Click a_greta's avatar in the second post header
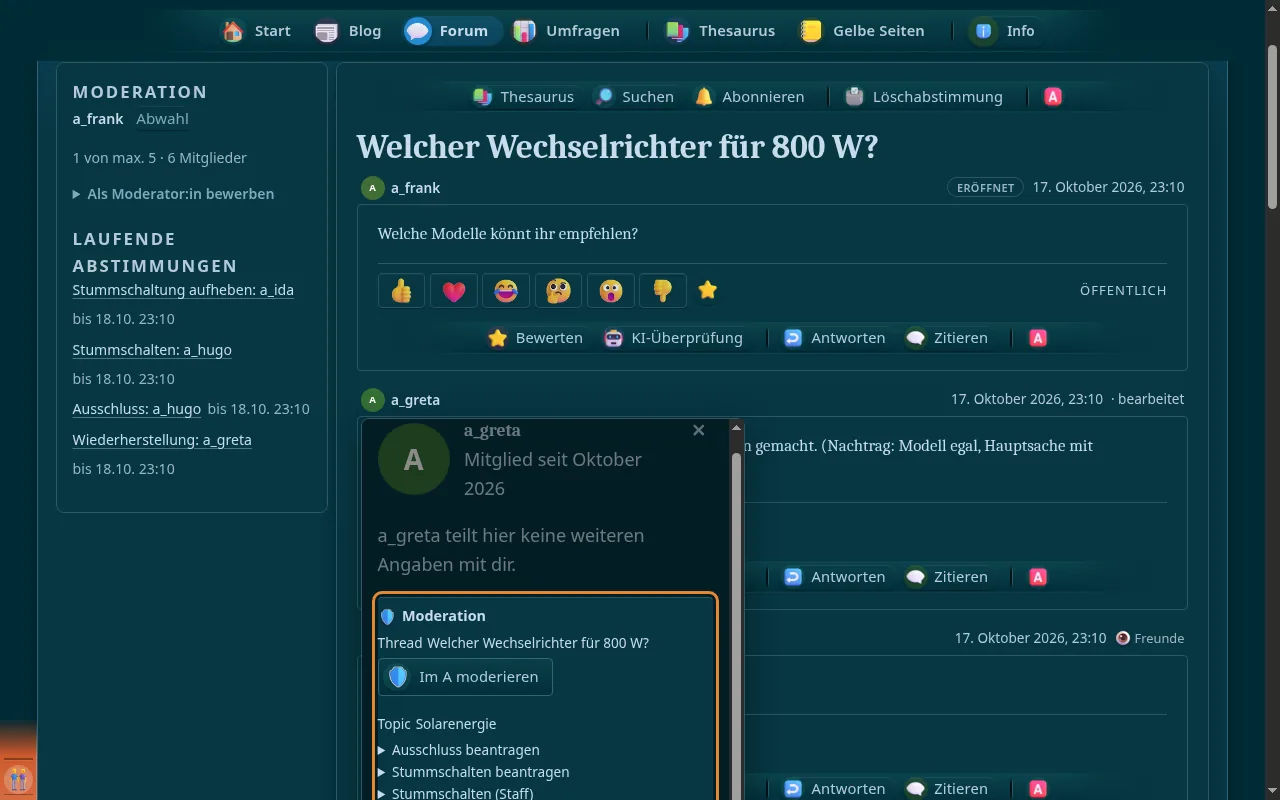1280x800 pixels. [373, 400]
